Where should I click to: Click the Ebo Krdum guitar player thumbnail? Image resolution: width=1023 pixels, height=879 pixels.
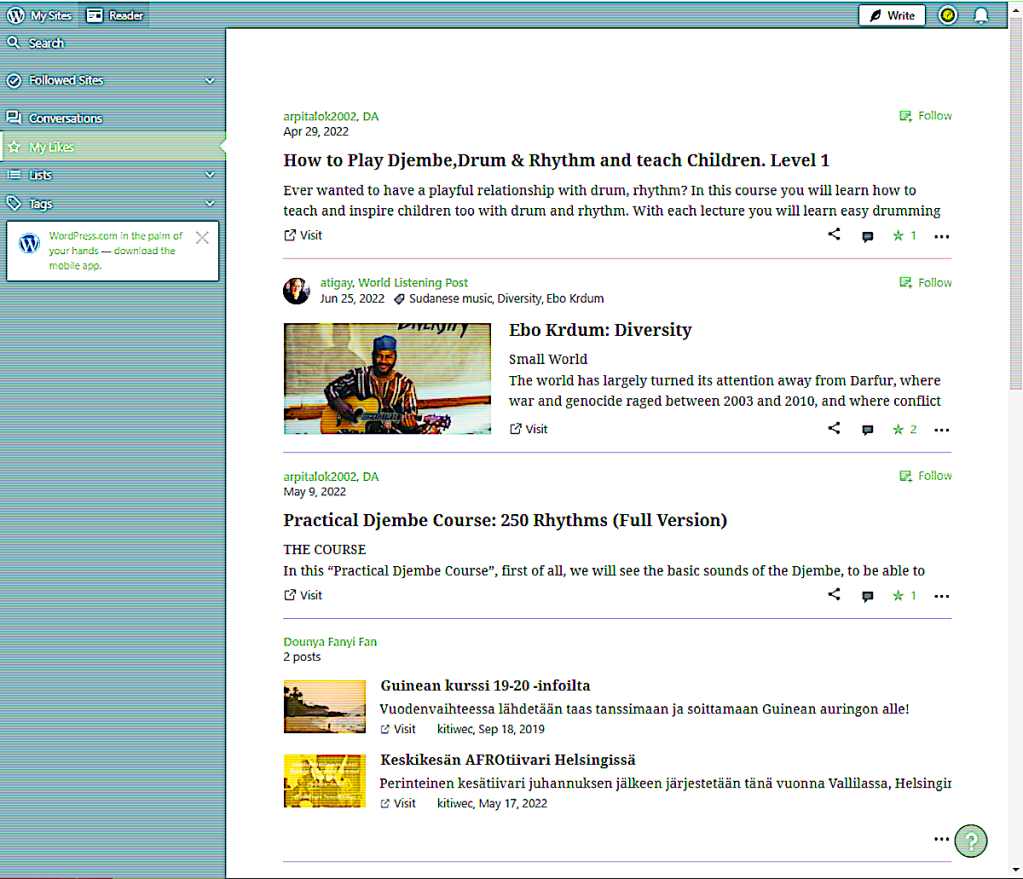pyautogui.click(x=387, y=378)
